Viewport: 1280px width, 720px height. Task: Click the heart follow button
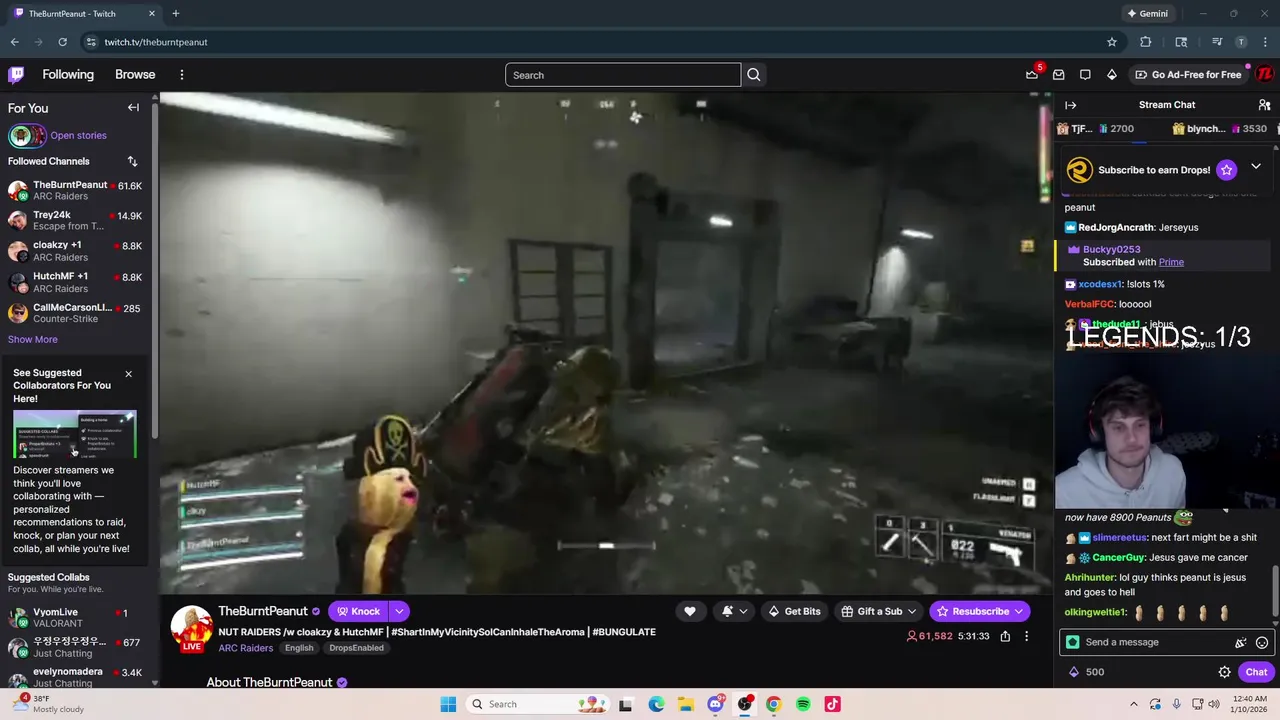(x=689, y=611)
